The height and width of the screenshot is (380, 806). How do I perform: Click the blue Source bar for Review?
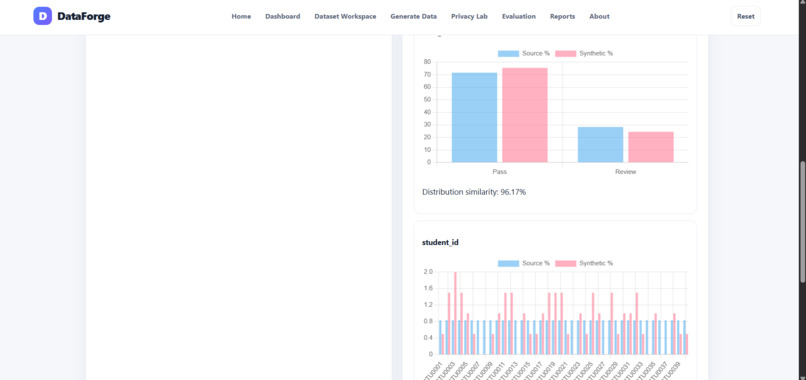600,145
